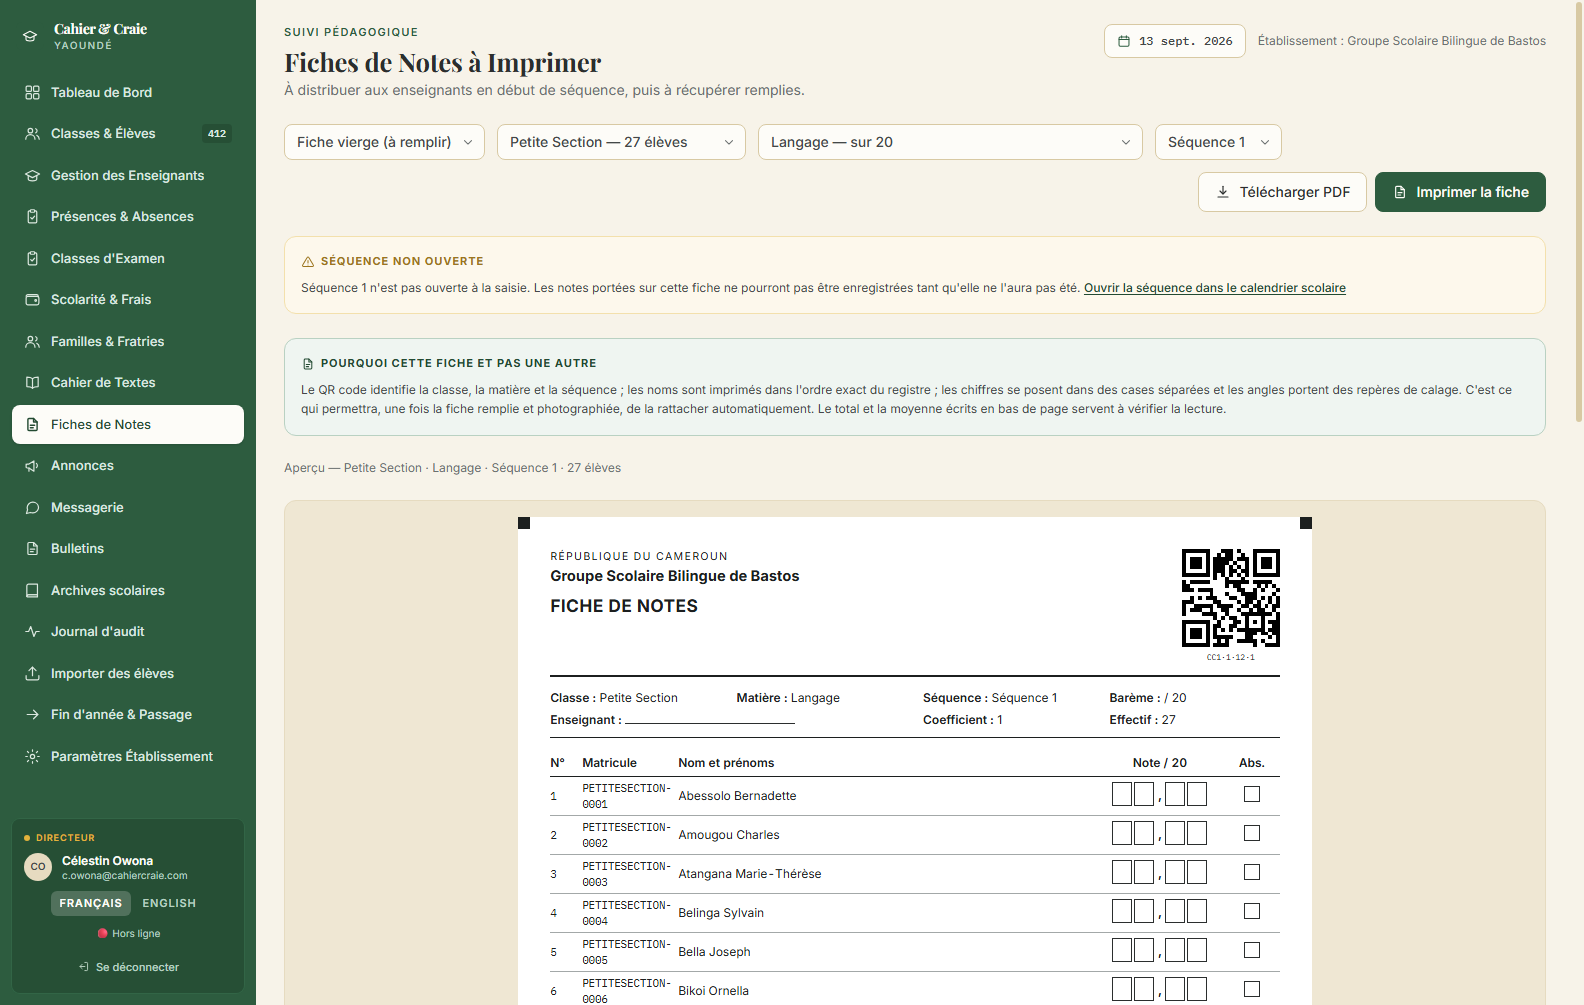Viewport: 1584px width, 1005px height.
Task: Click the Importer des élèves upload icon
Action: tap(32, 673)
